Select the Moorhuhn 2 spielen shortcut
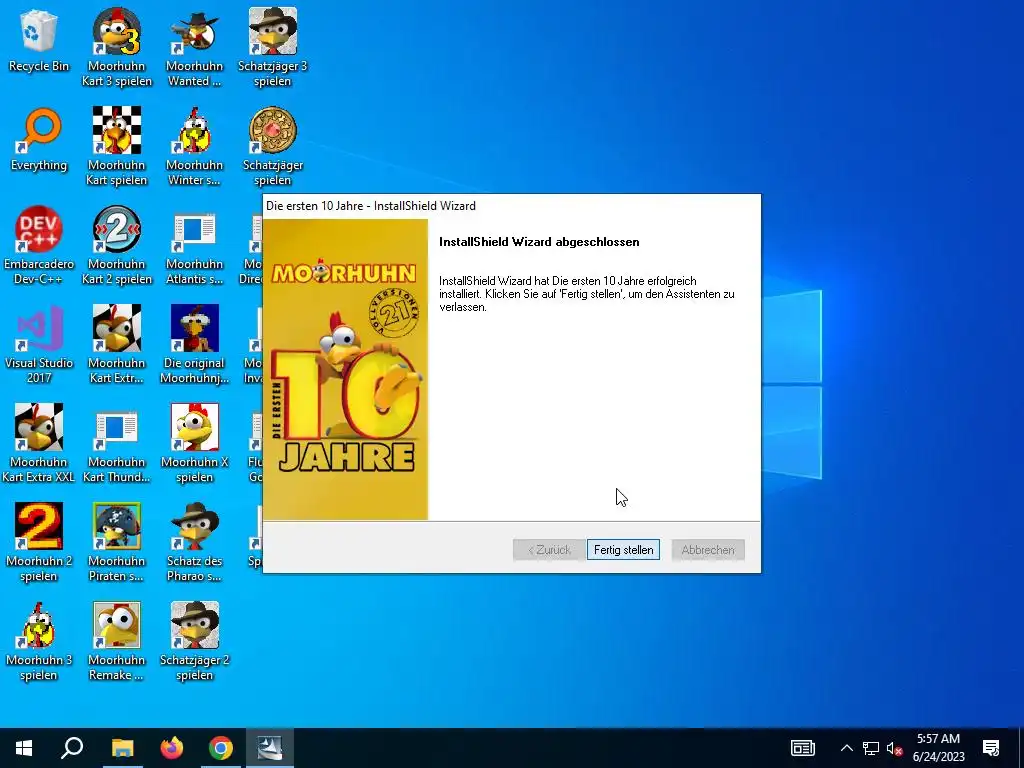This screenshot has width=1024, height=768. coord(39,543)
